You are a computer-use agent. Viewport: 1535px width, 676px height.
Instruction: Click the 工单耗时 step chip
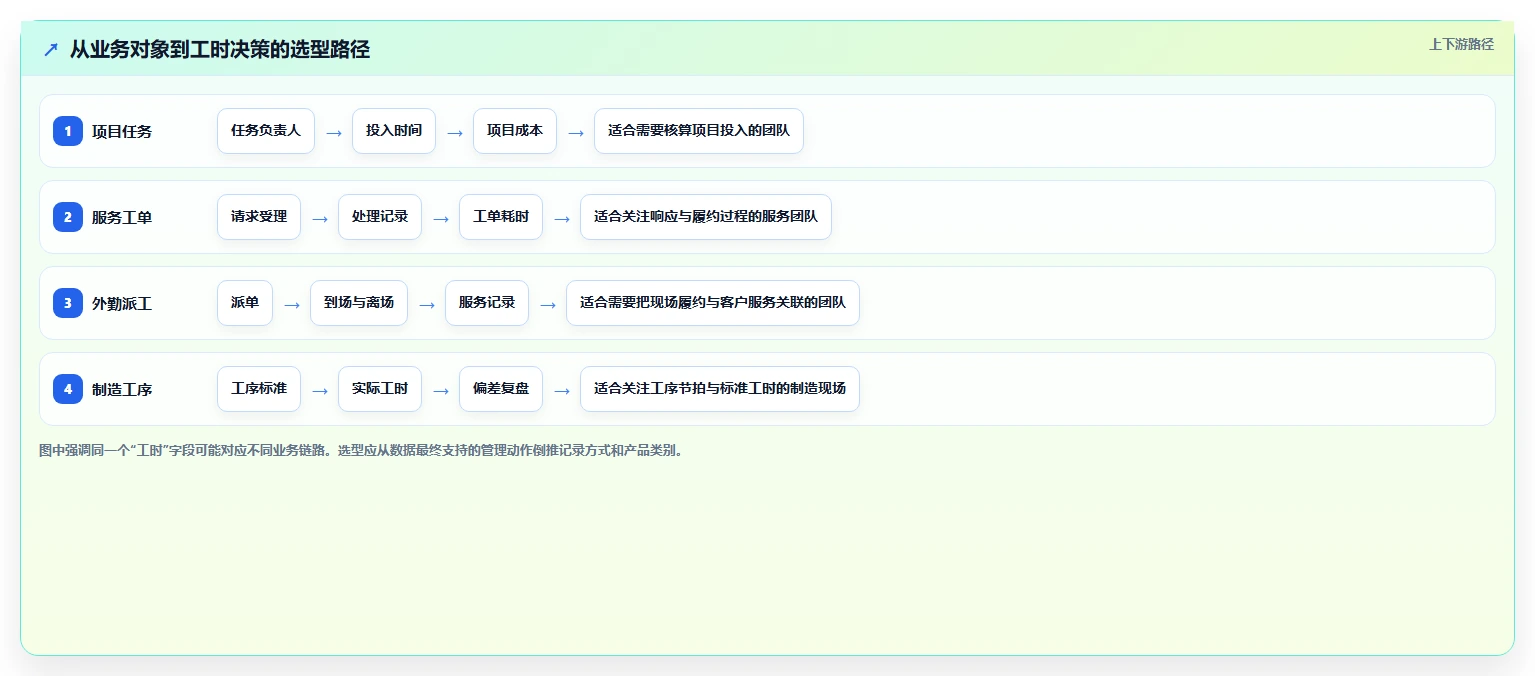point(501,217)
